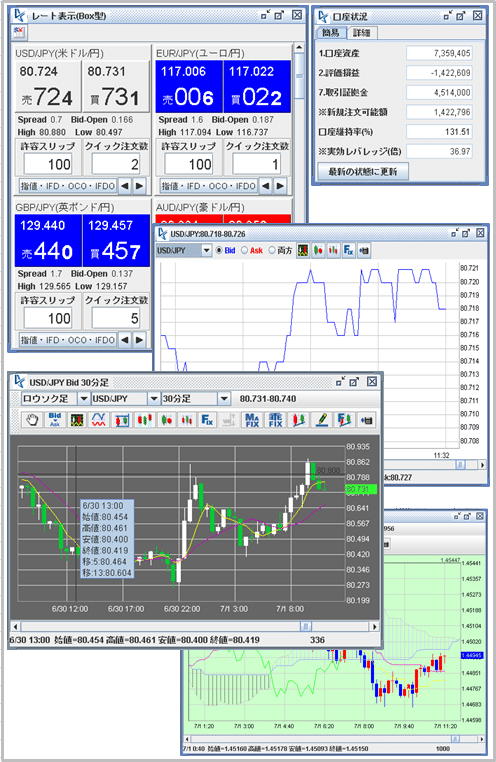The width and height of the screenshot is (496, 762).
Task: Click the USD/JPY クイック注文数 field showing 2
Action: pyautogui.click(x=116, y=164)
